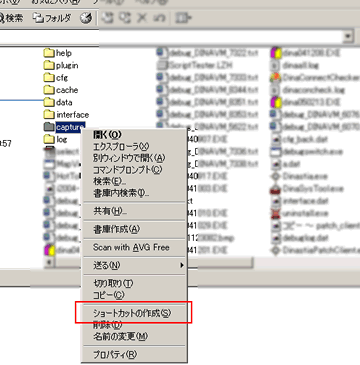Select the cache folder icon

[49, 90]
